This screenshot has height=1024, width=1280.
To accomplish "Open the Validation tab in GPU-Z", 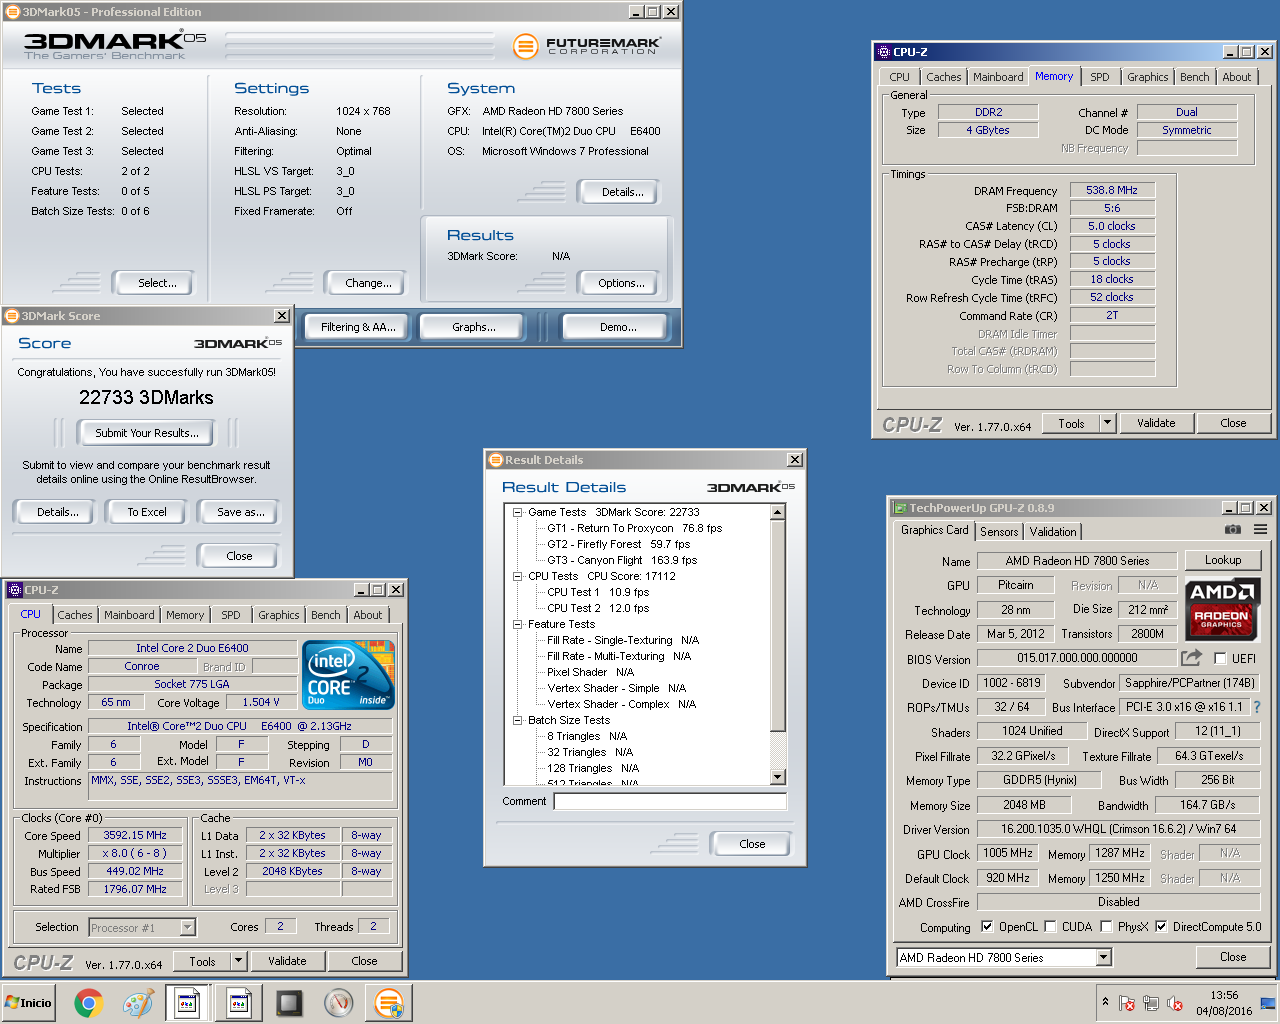I will 1053,532.
